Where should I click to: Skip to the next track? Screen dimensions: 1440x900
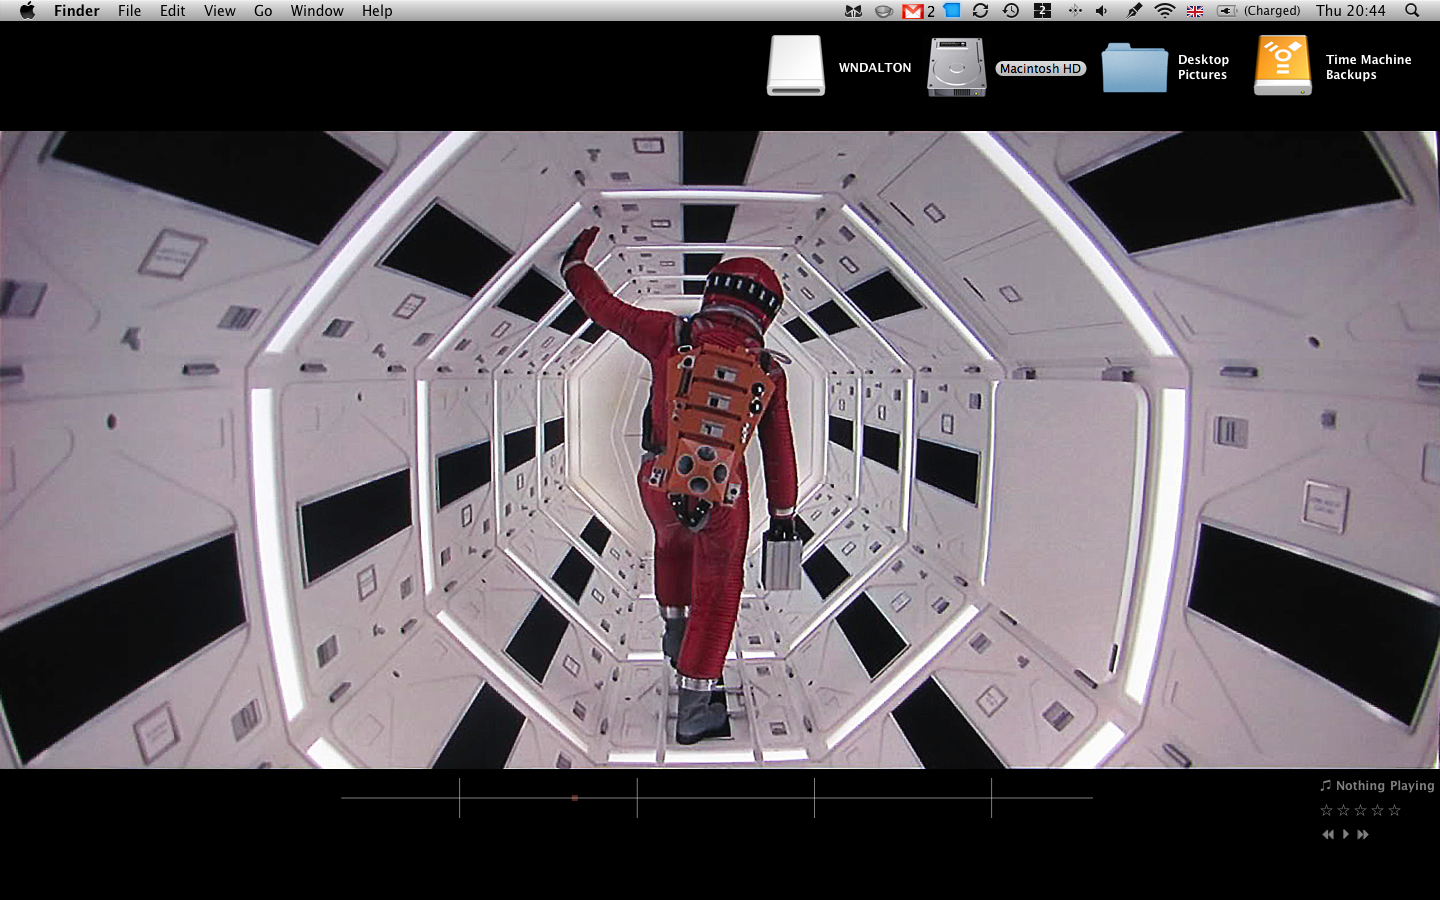1363,834
